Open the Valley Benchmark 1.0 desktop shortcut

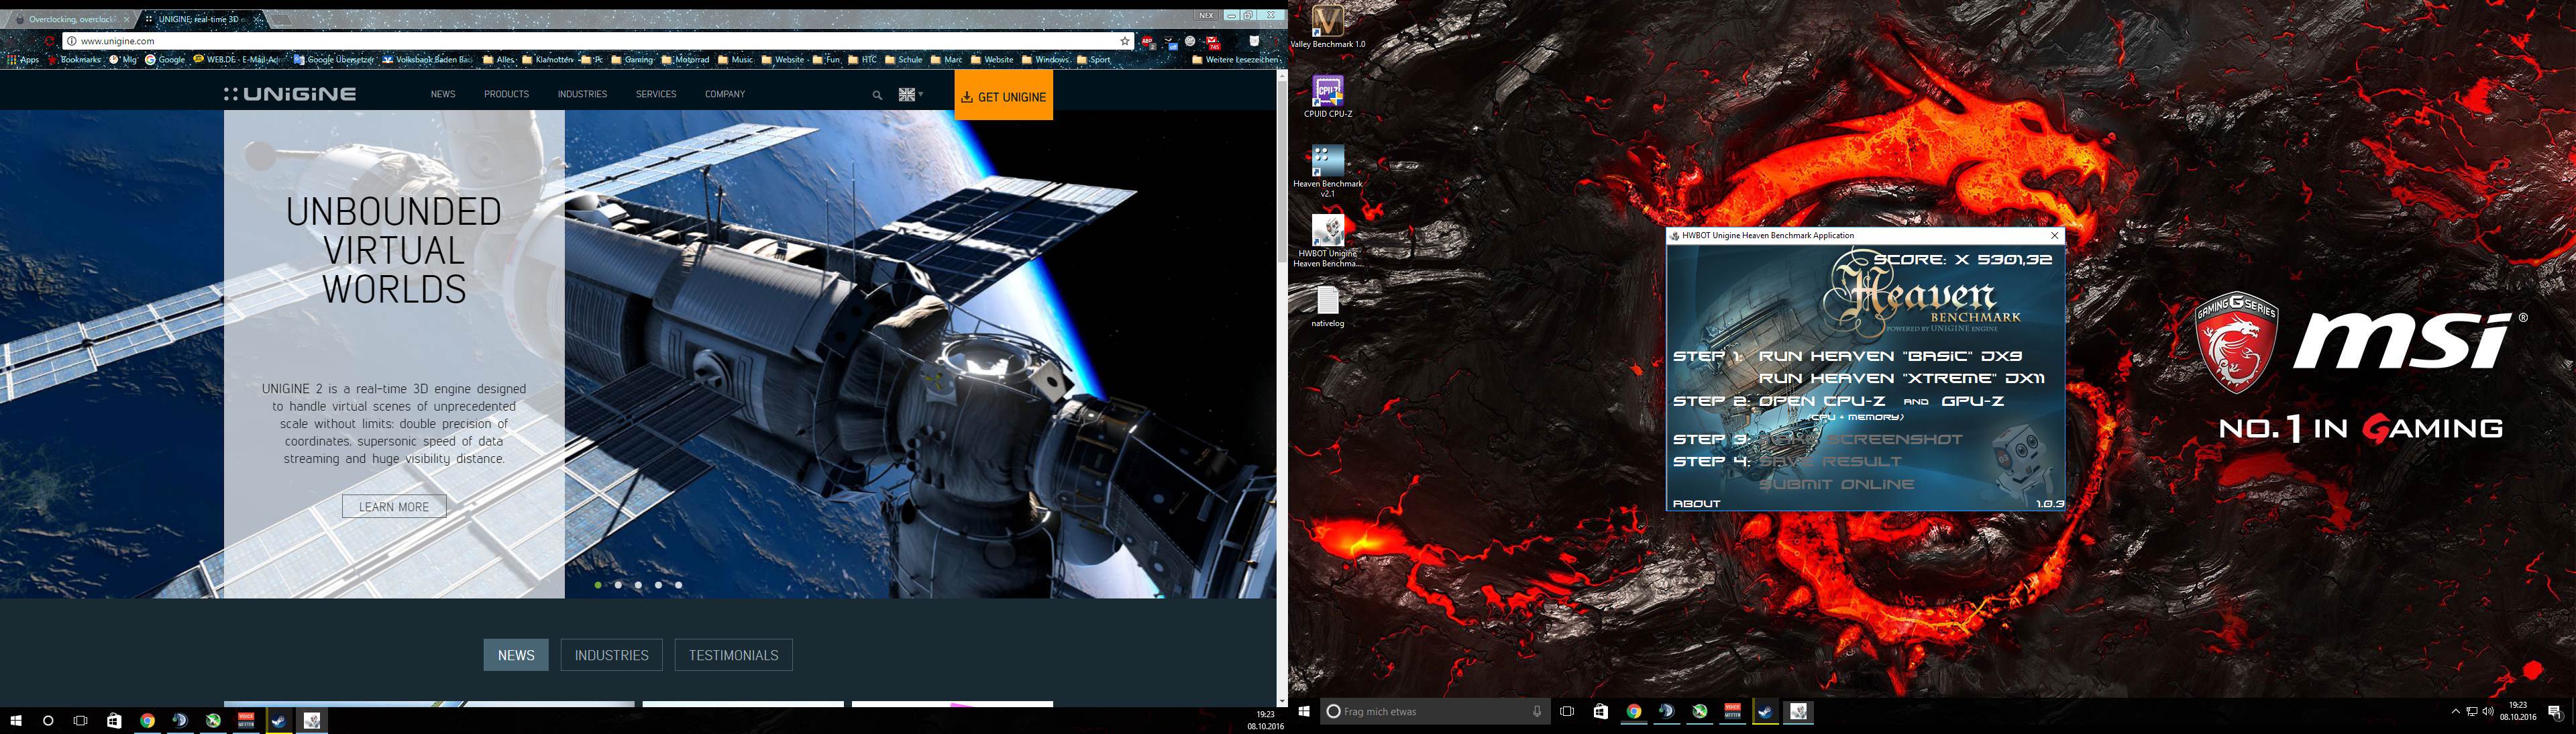click(1327, 27)
